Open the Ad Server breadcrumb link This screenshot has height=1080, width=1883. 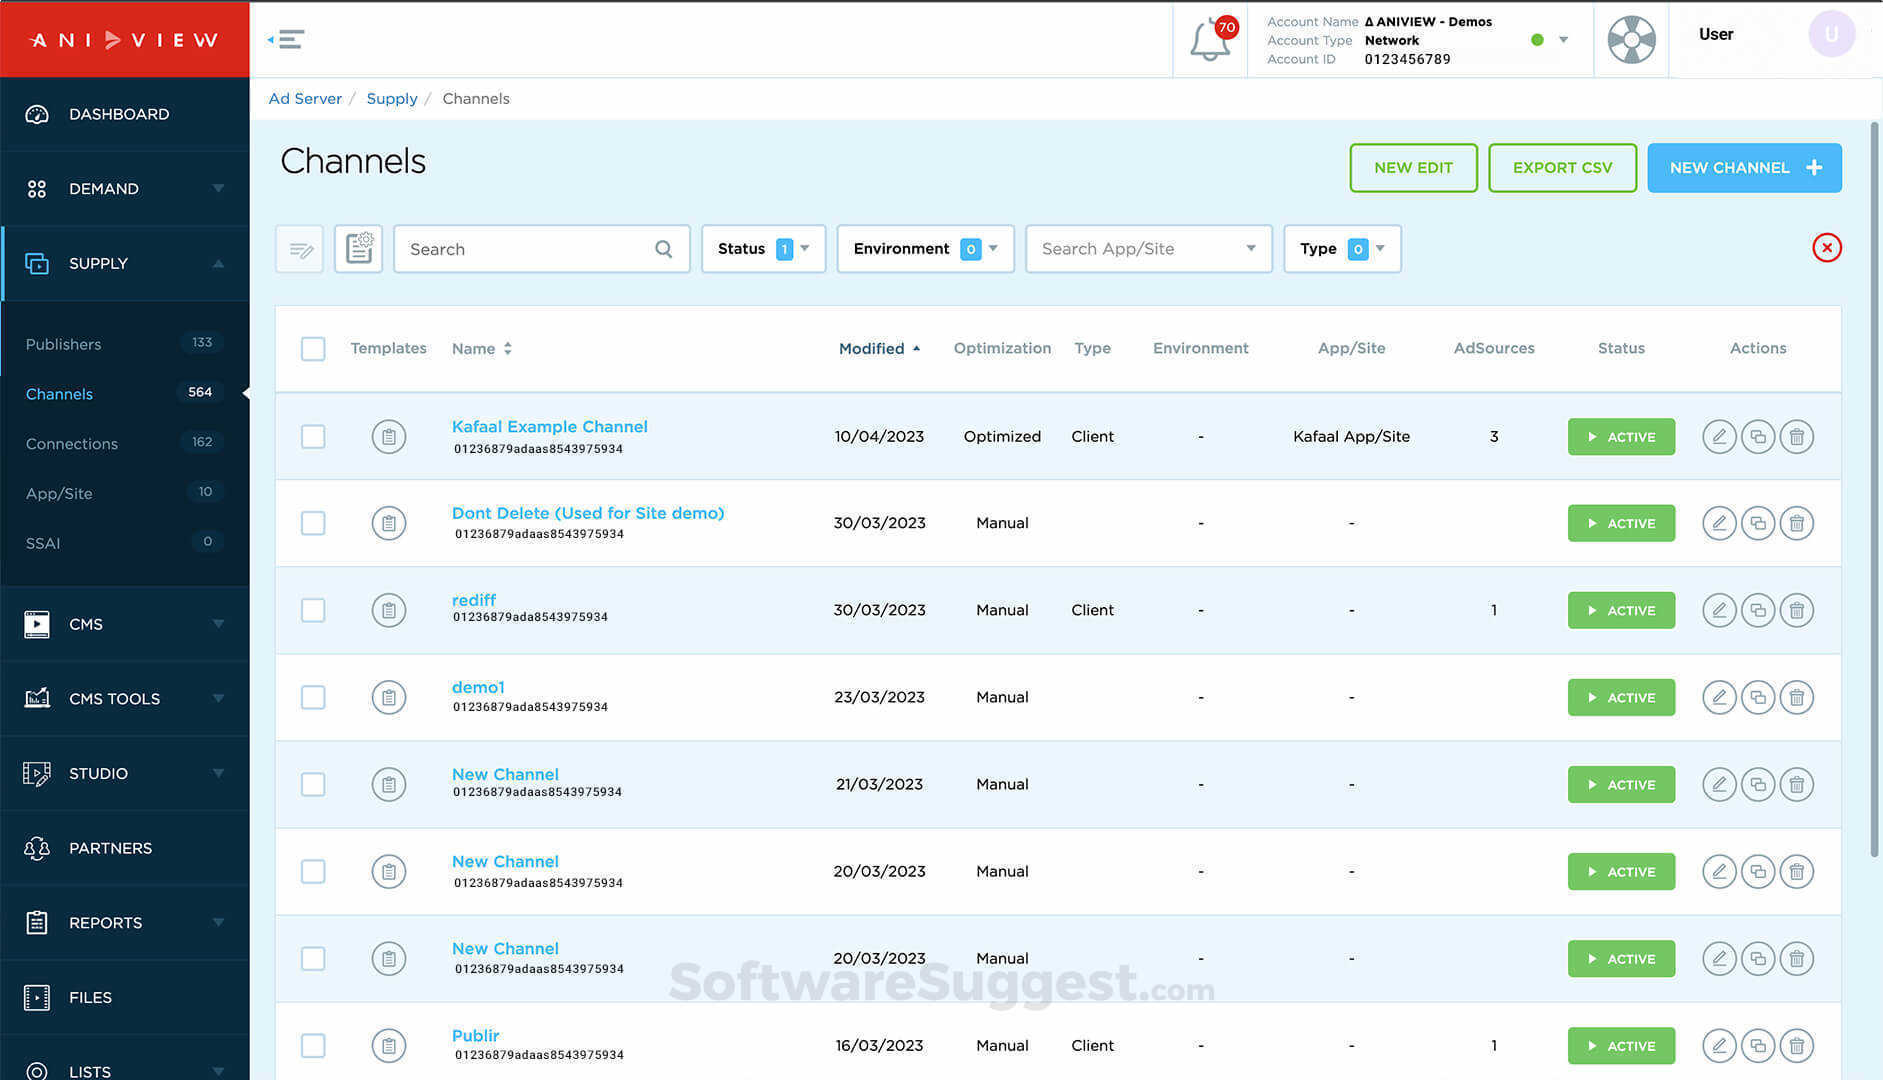[305, 98]
